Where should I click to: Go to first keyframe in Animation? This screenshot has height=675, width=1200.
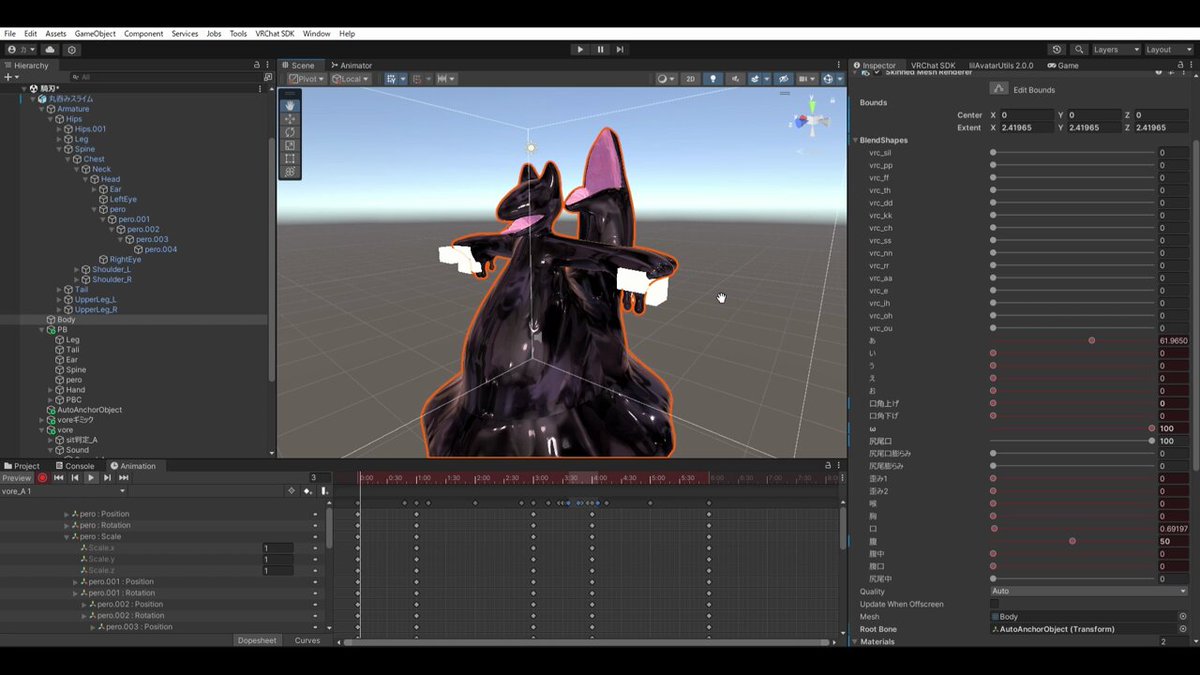click(59, 478)
